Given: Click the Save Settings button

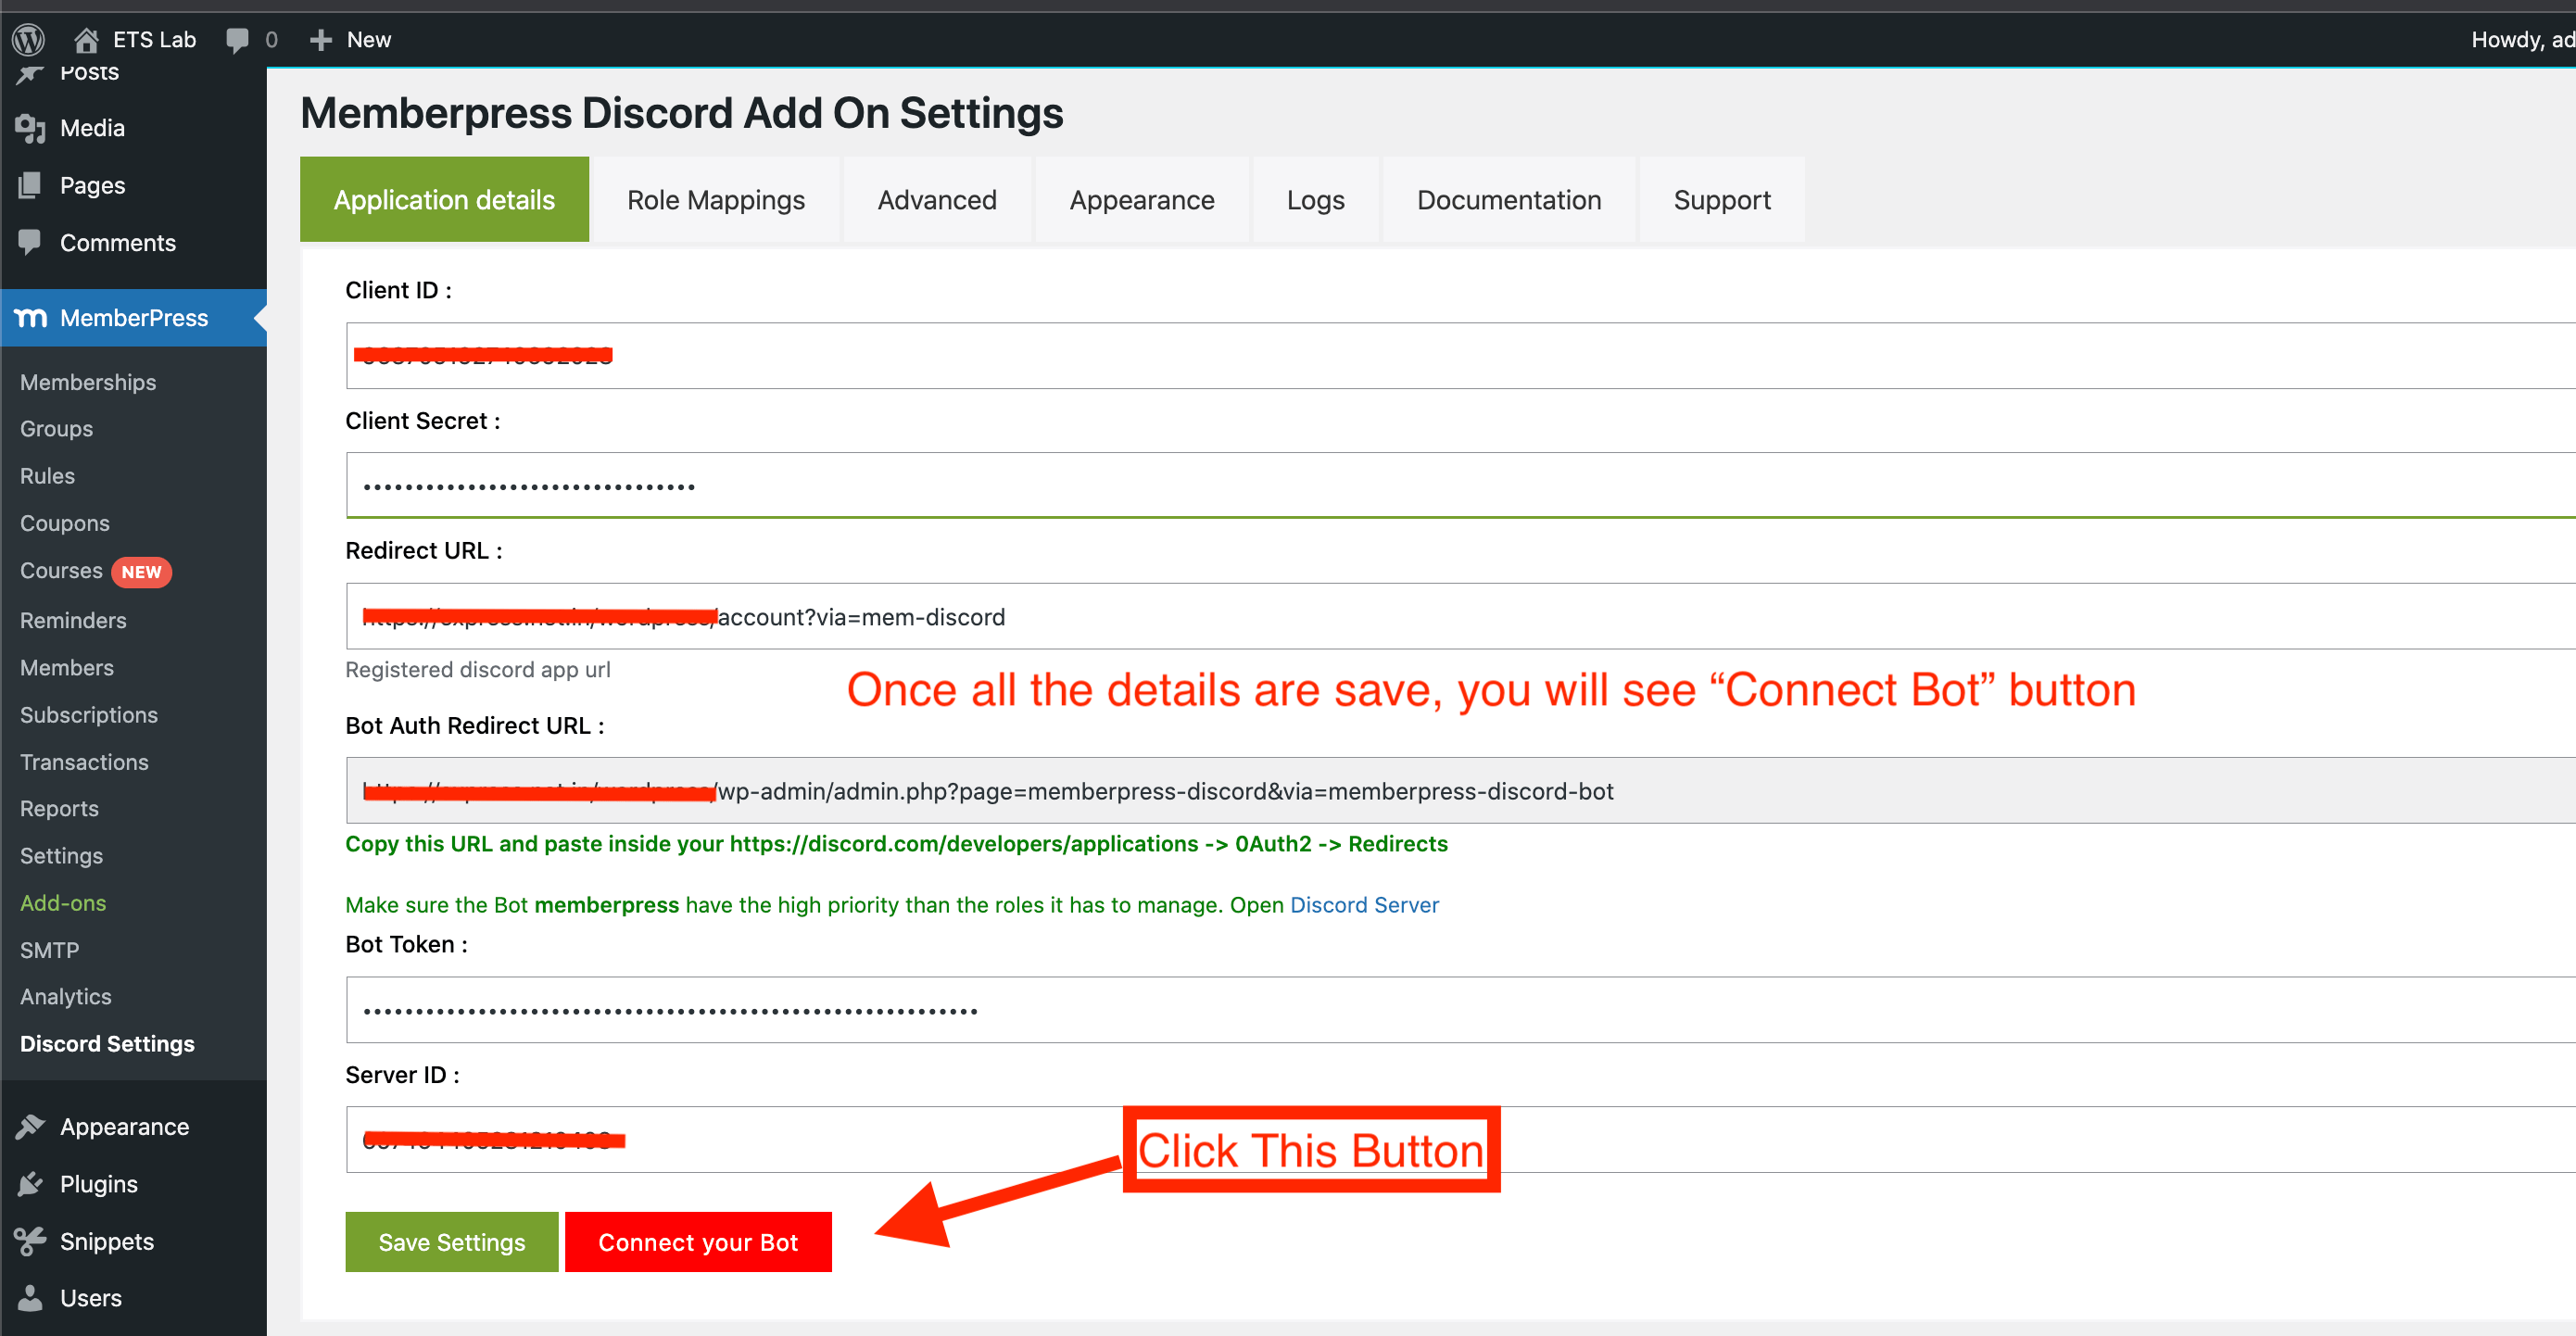Looking at the screenshot, I should (452, 1242).
